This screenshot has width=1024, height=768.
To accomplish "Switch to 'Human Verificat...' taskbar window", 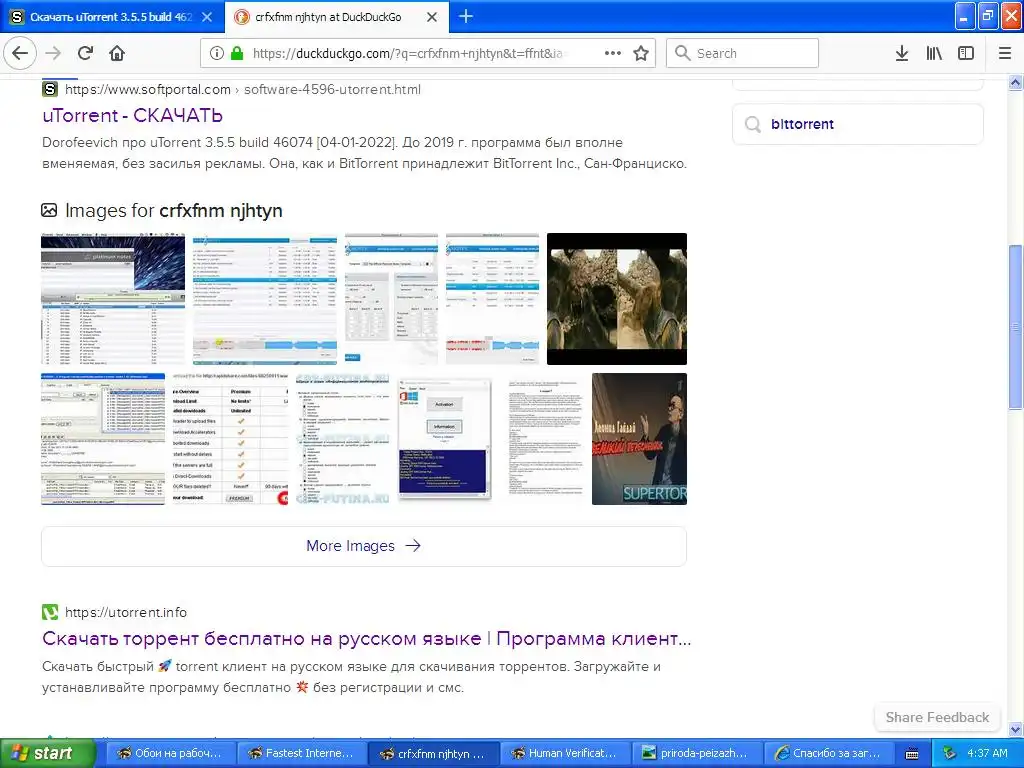I will 564,754.
